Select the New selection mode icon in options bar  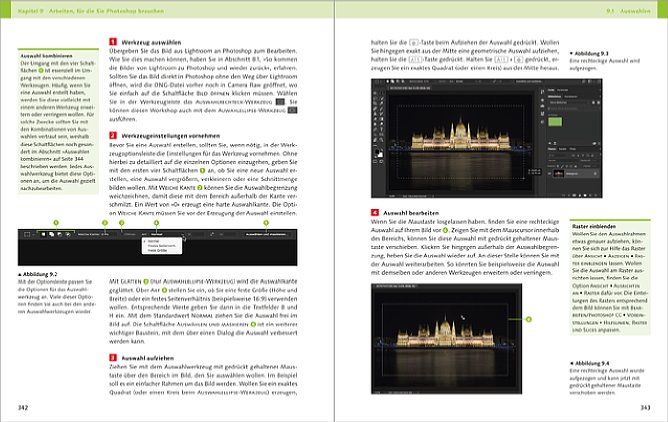pos(43,235)
